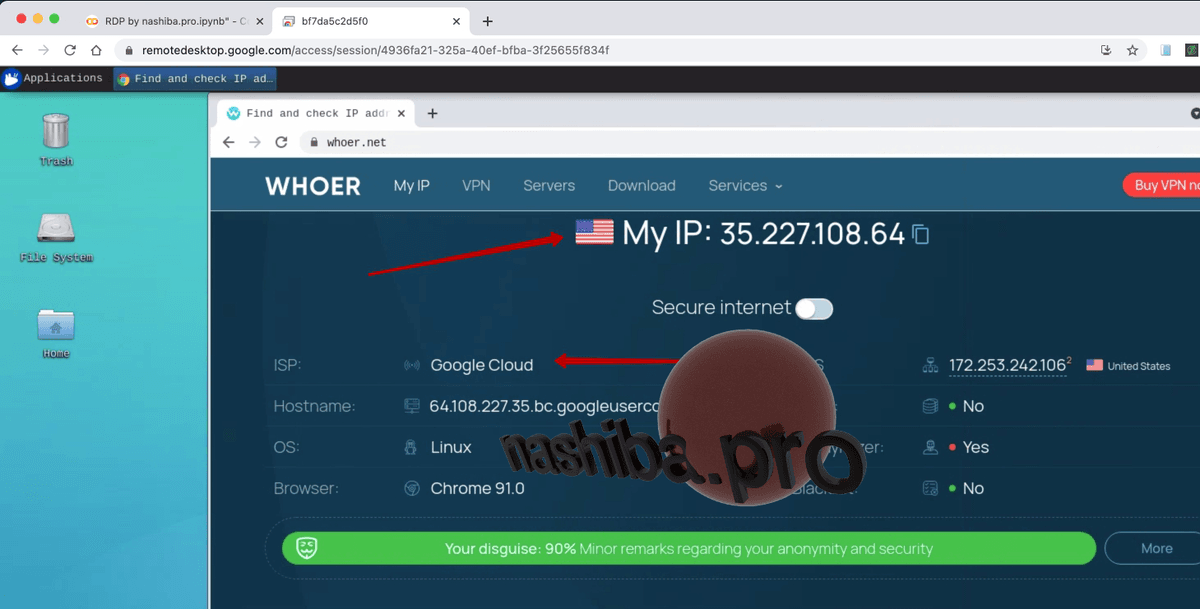Click the blue extension icon in outer Chrome toolbar
The width and height of the screenshot is (1200, 609).
coord(1166,50)
